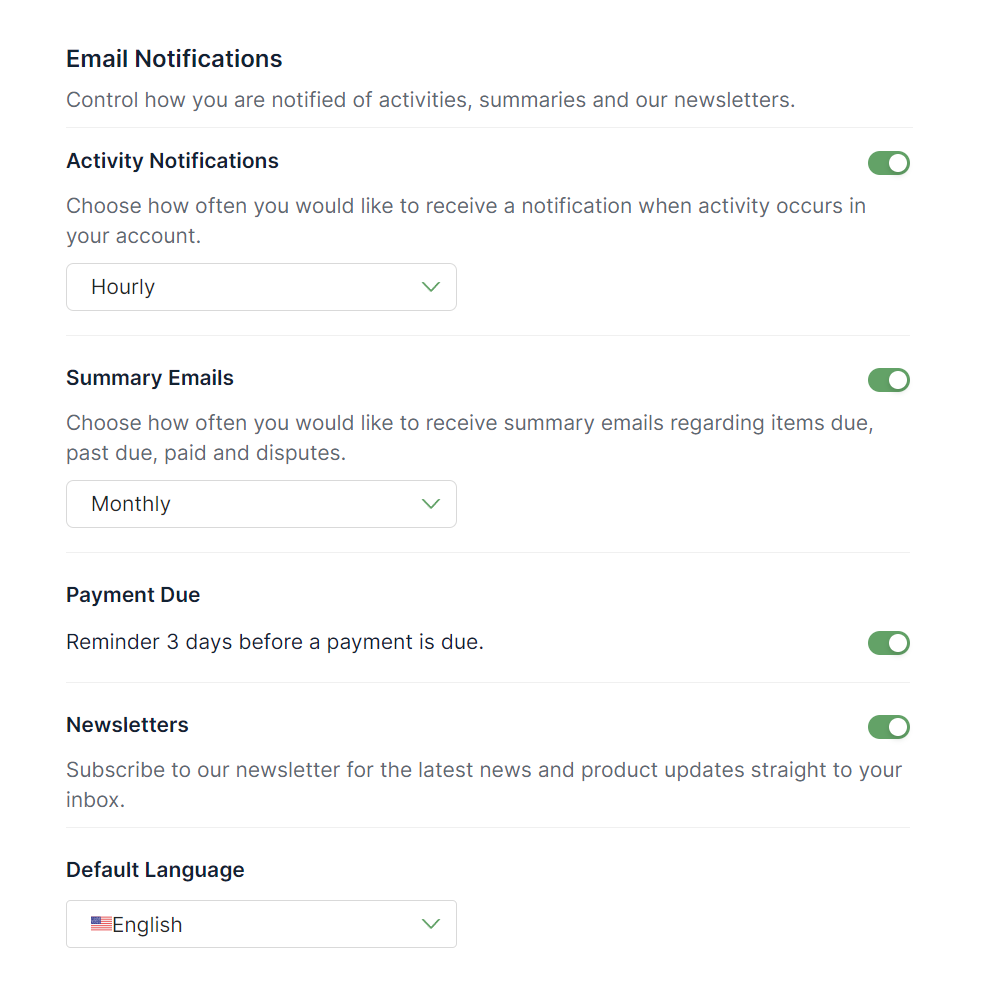
Task: Open the Hourly frequency dropdown
Action: pyautogui.click(x=261, y=287)
